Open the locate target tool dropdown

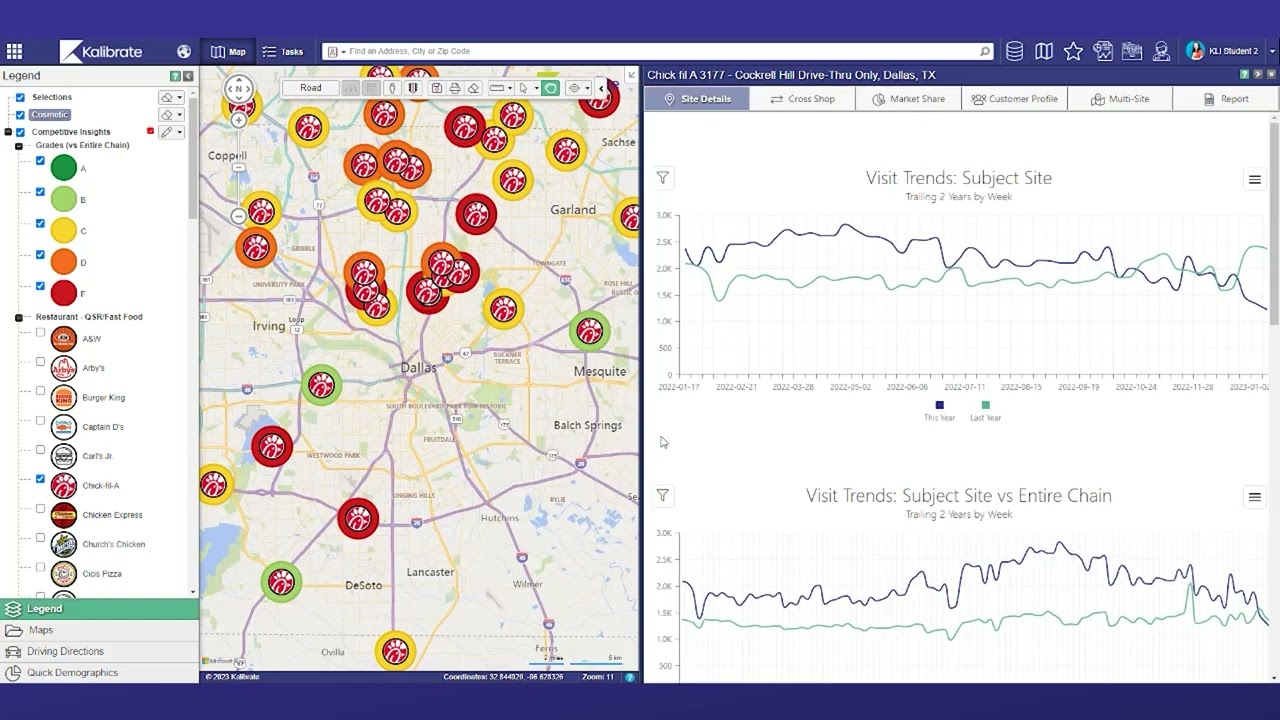pyautogui.click(x=587, y=88)
